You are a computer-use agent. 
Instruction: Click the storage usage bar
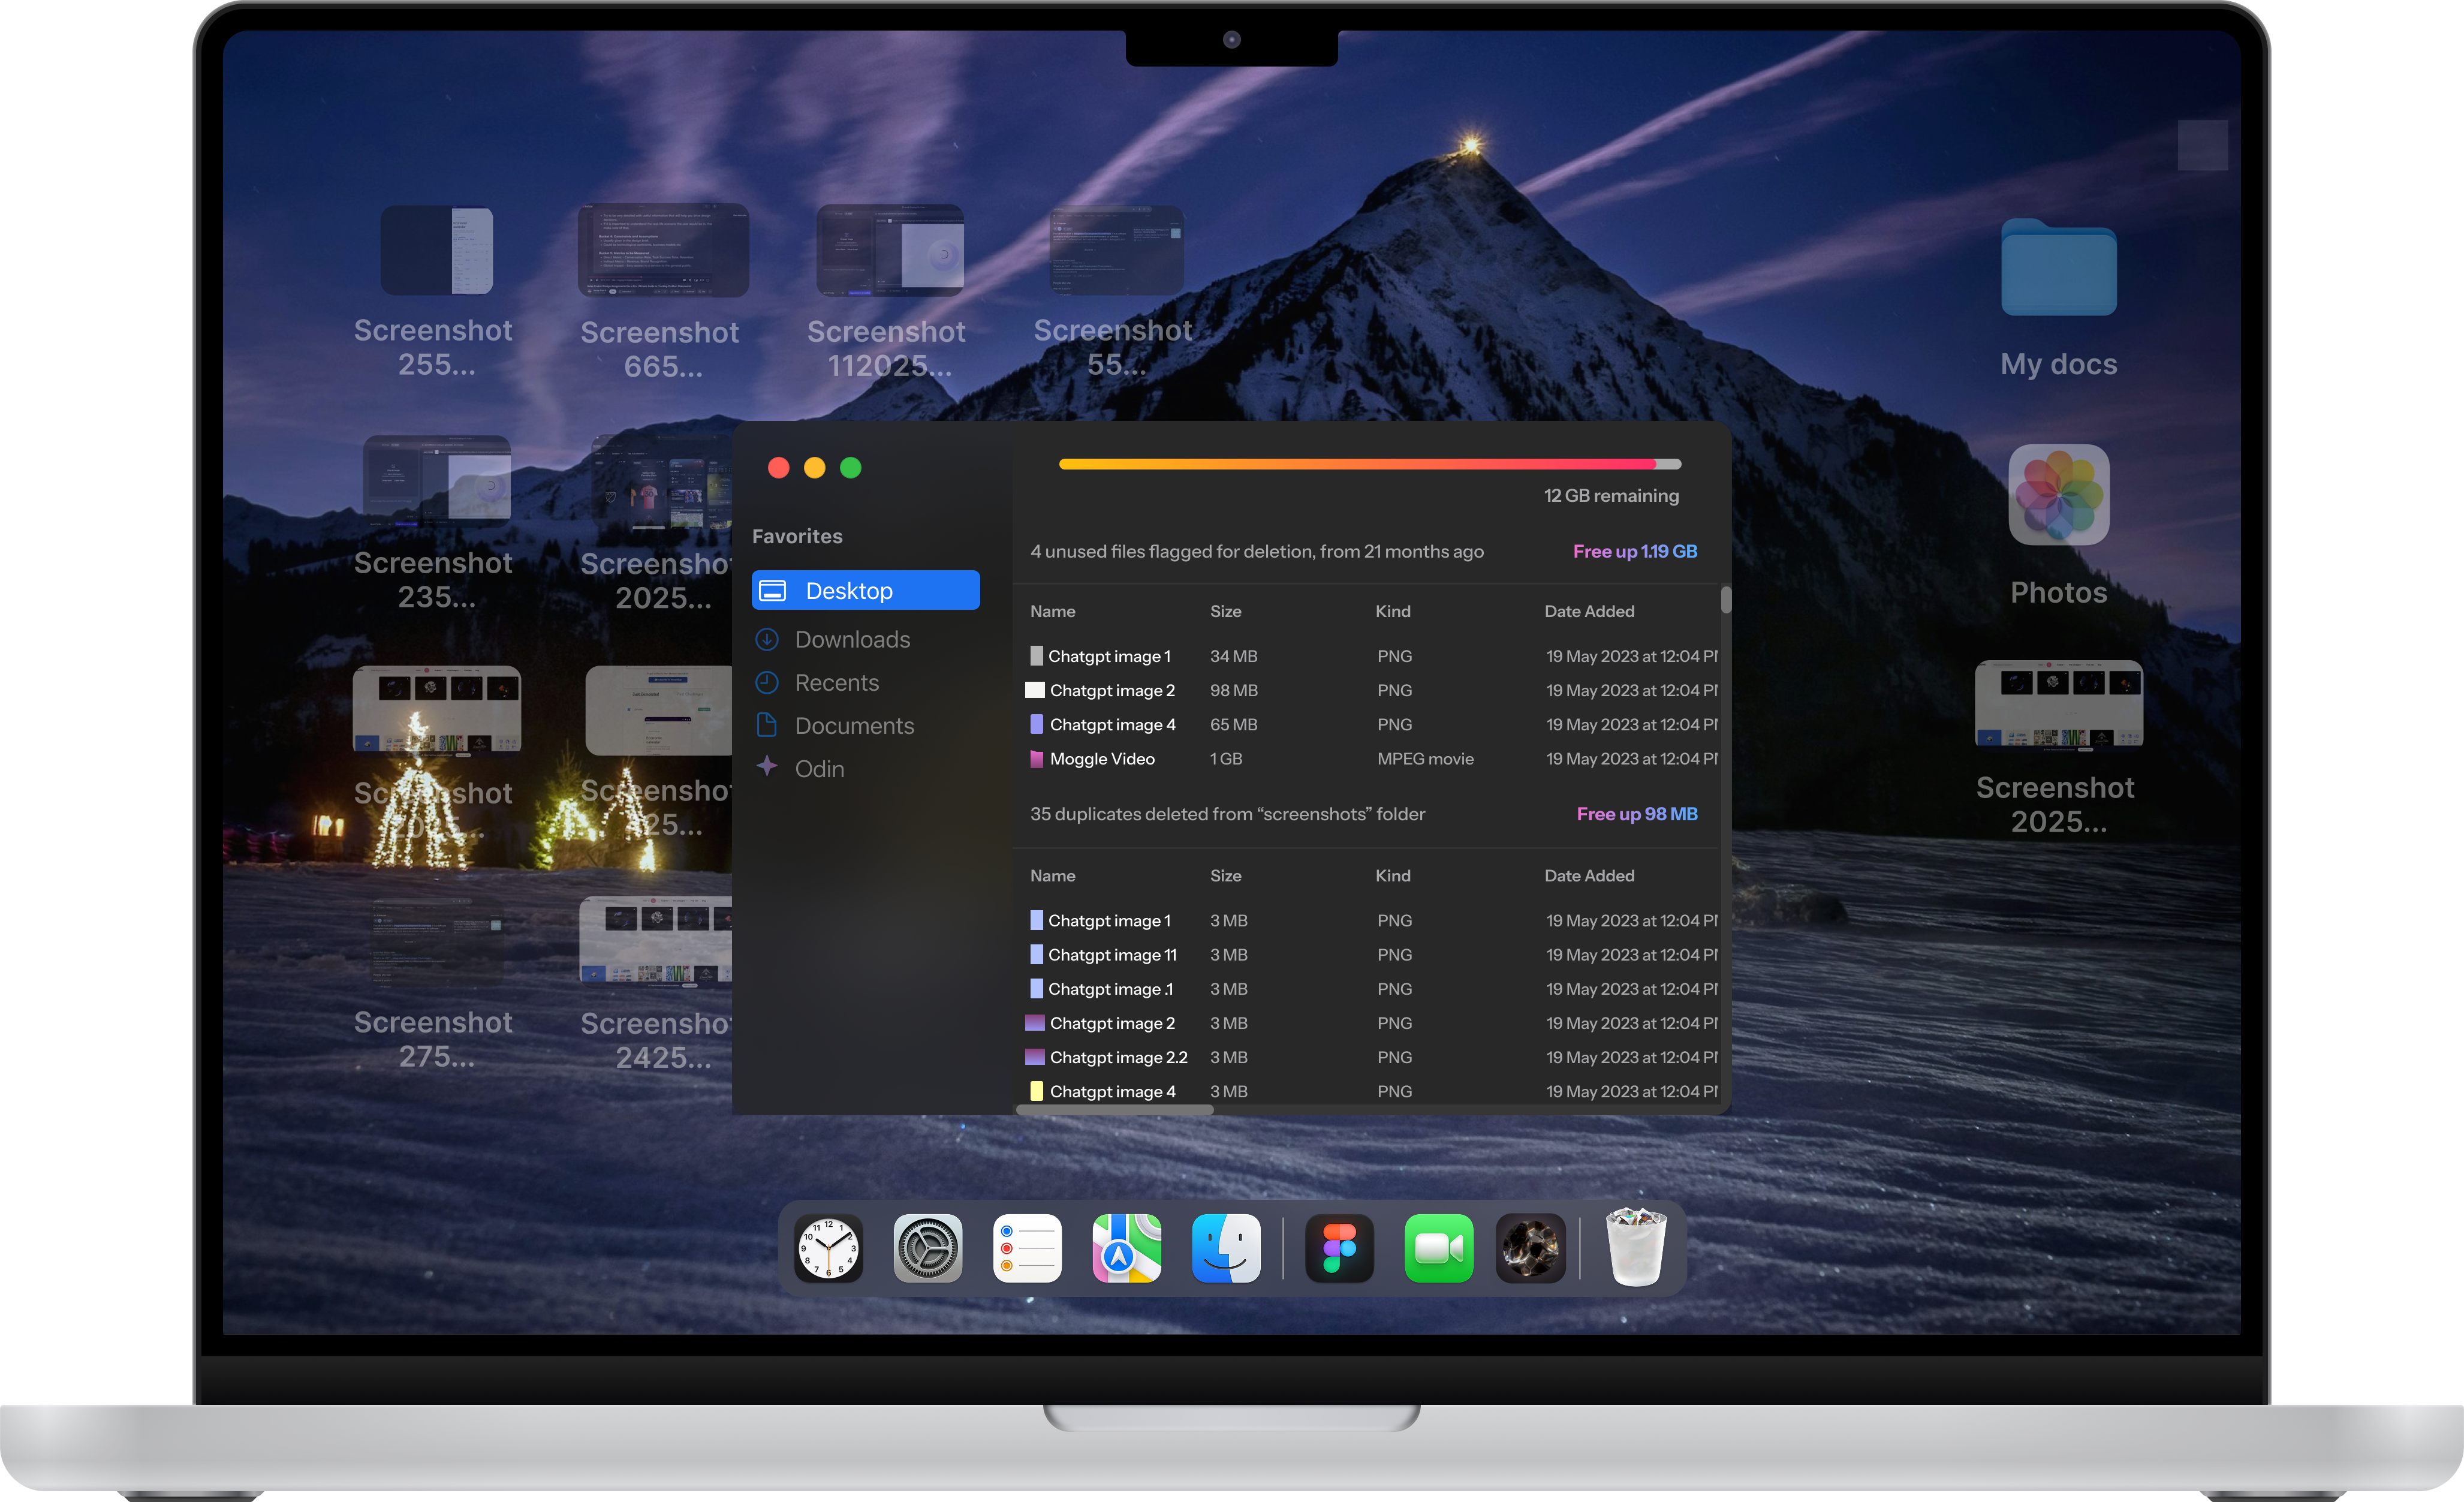(1370, 464)
